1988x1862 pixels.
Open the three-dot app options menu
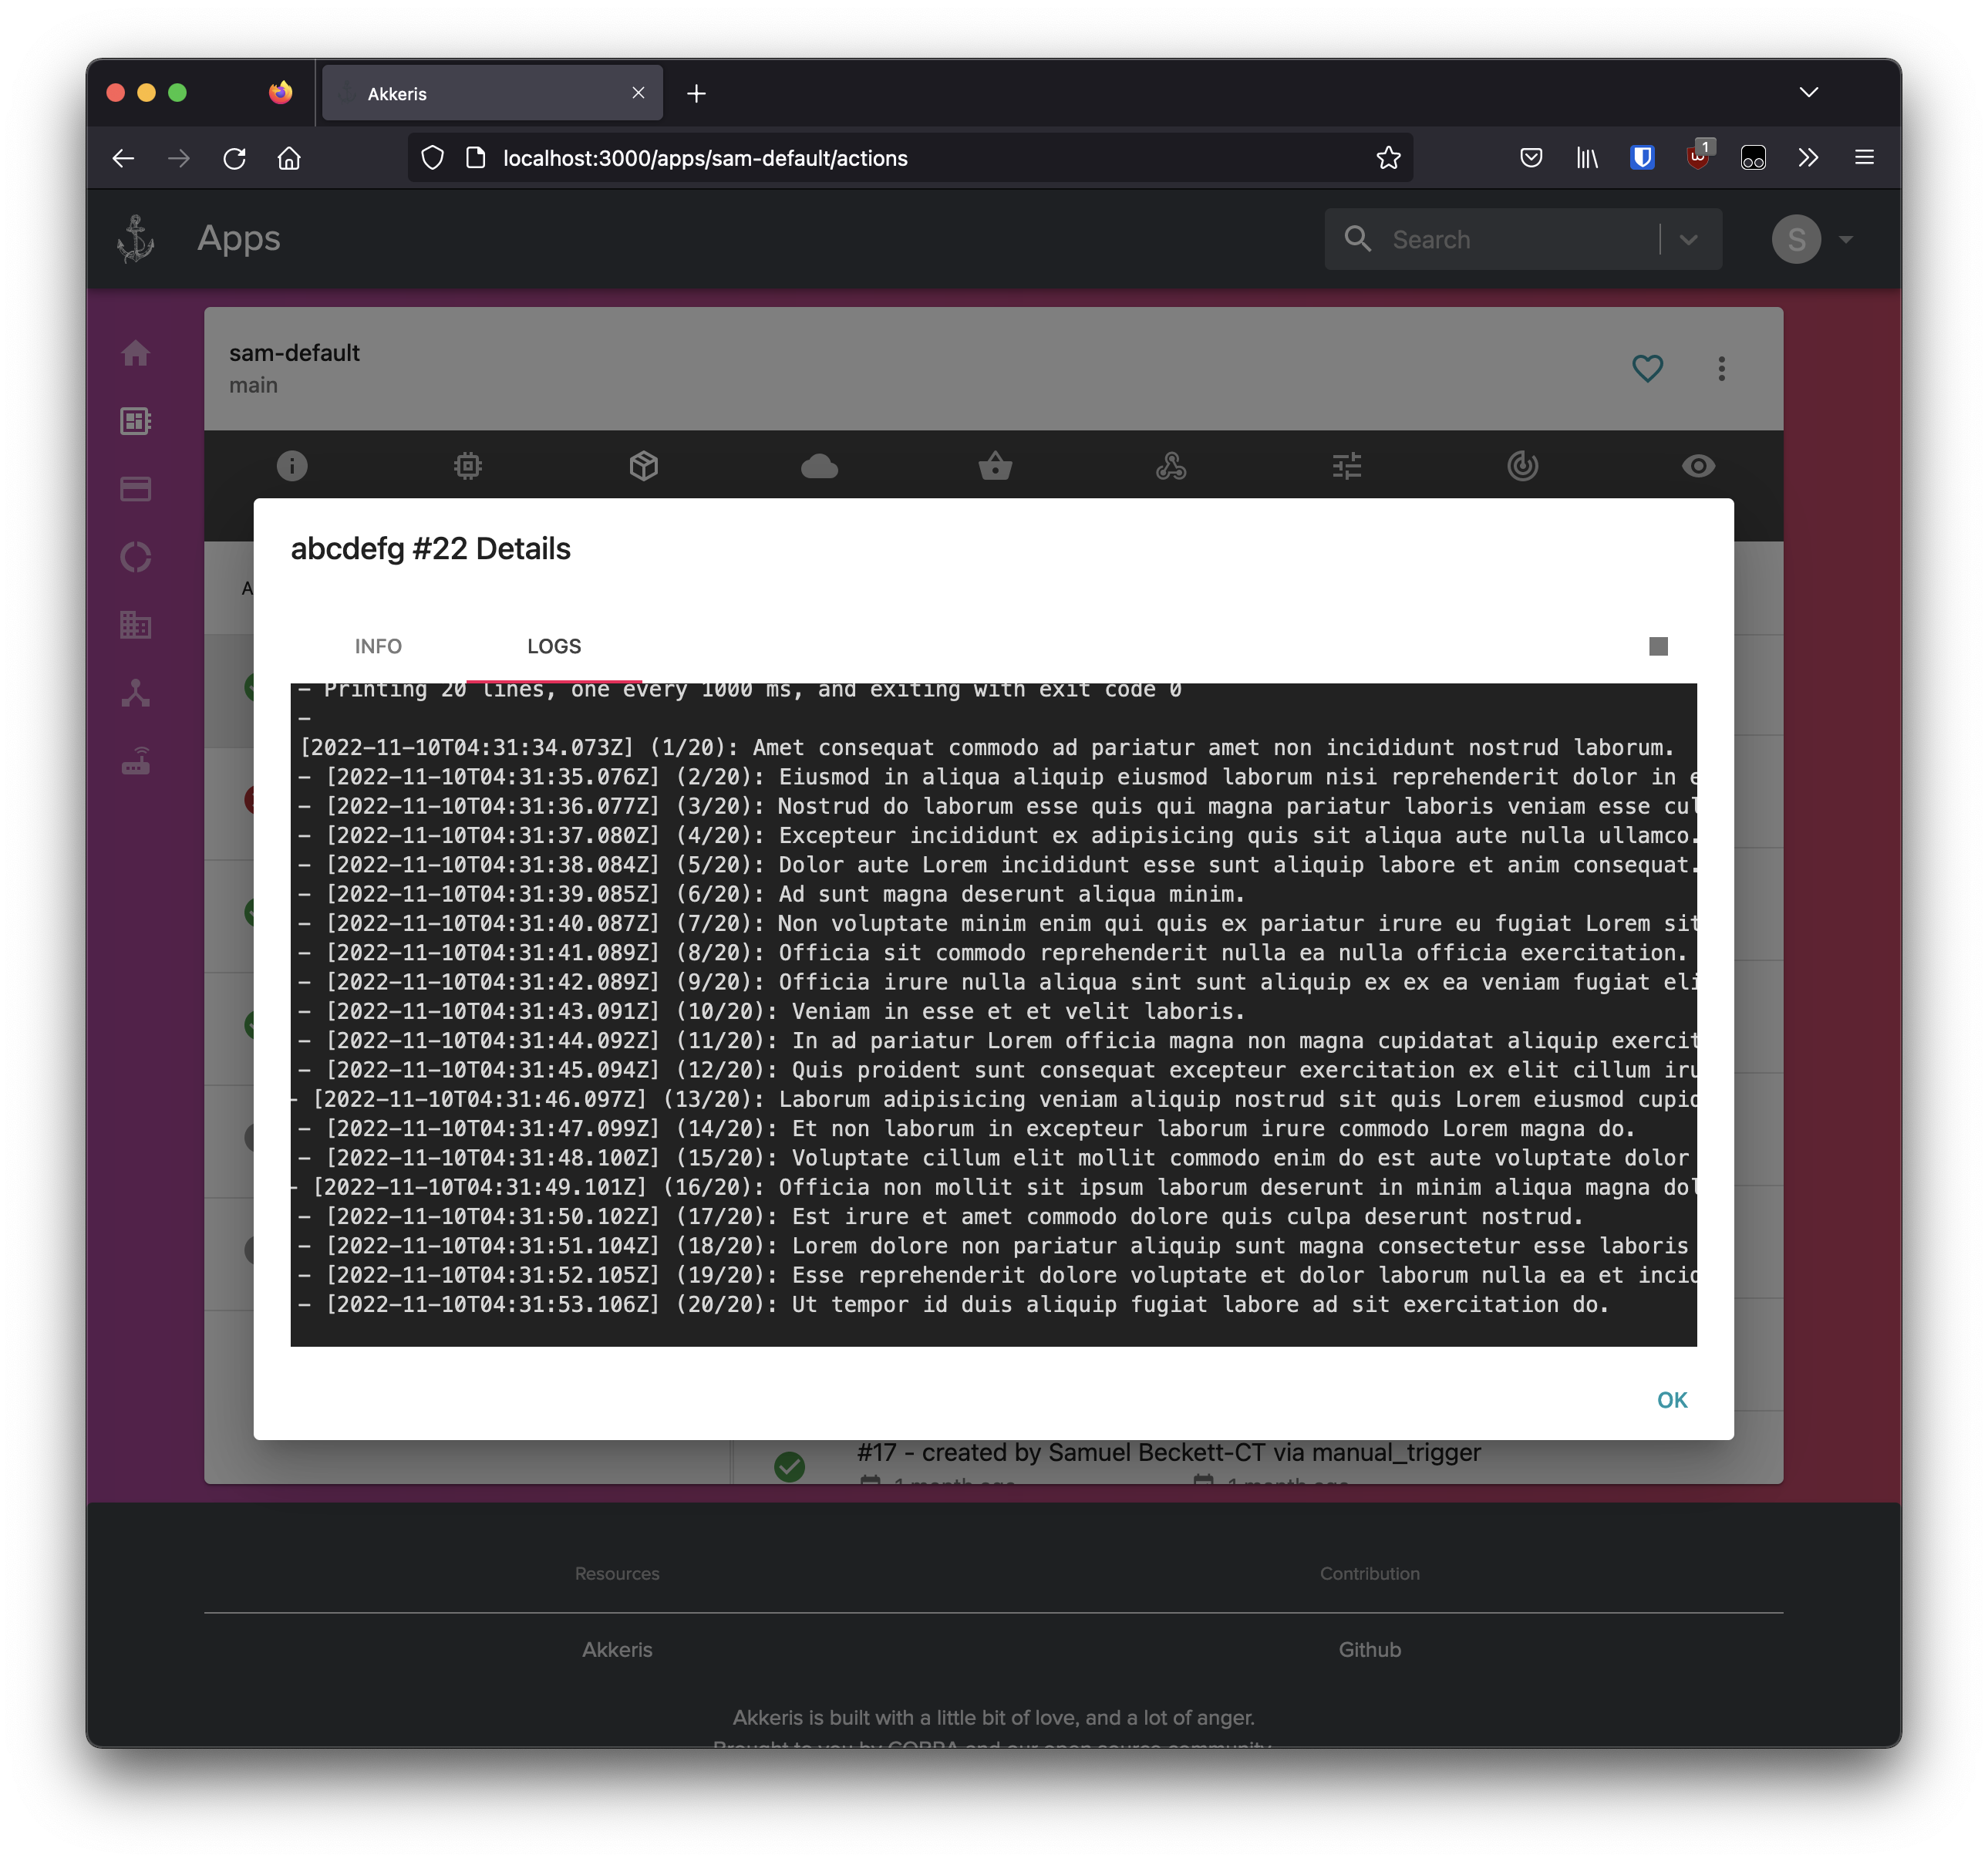1721,368
